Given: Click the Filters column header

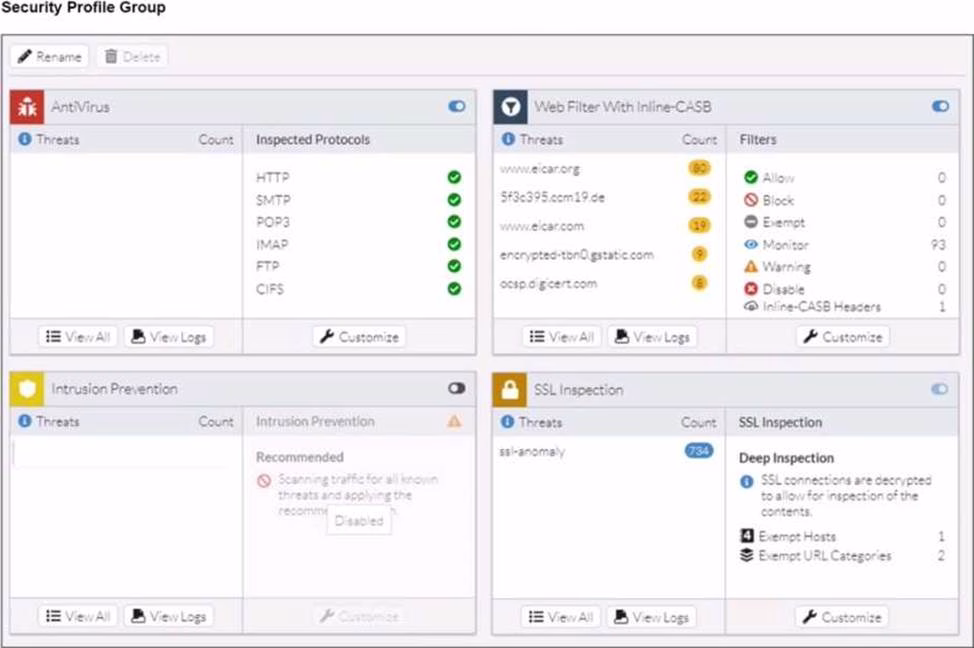Looking at the screenshot, I should [x=758, y=140].
